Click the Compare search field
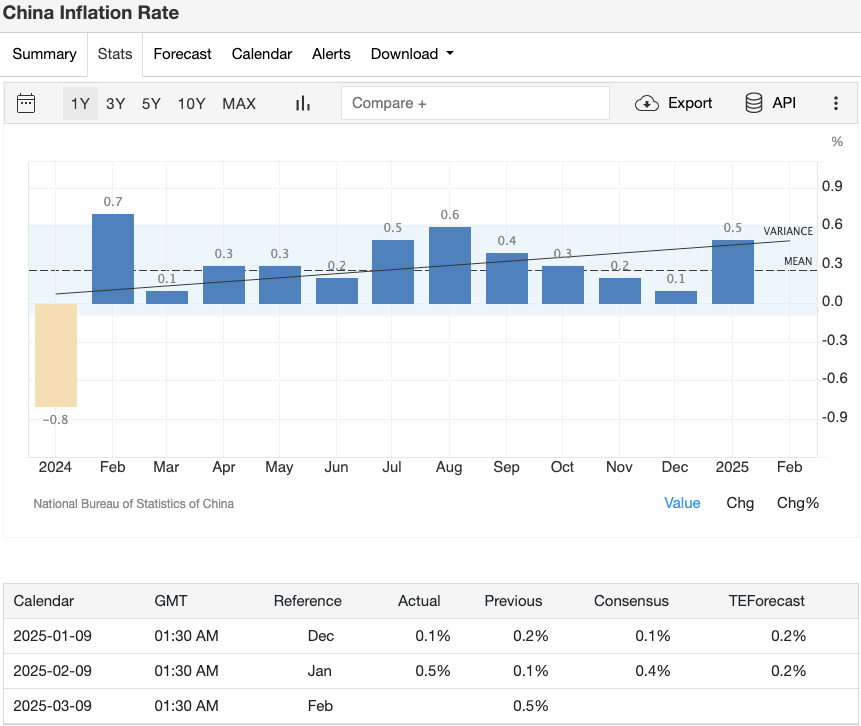Image resolution: width=861 pixels, height=726 pixels. tap(475, 103)
